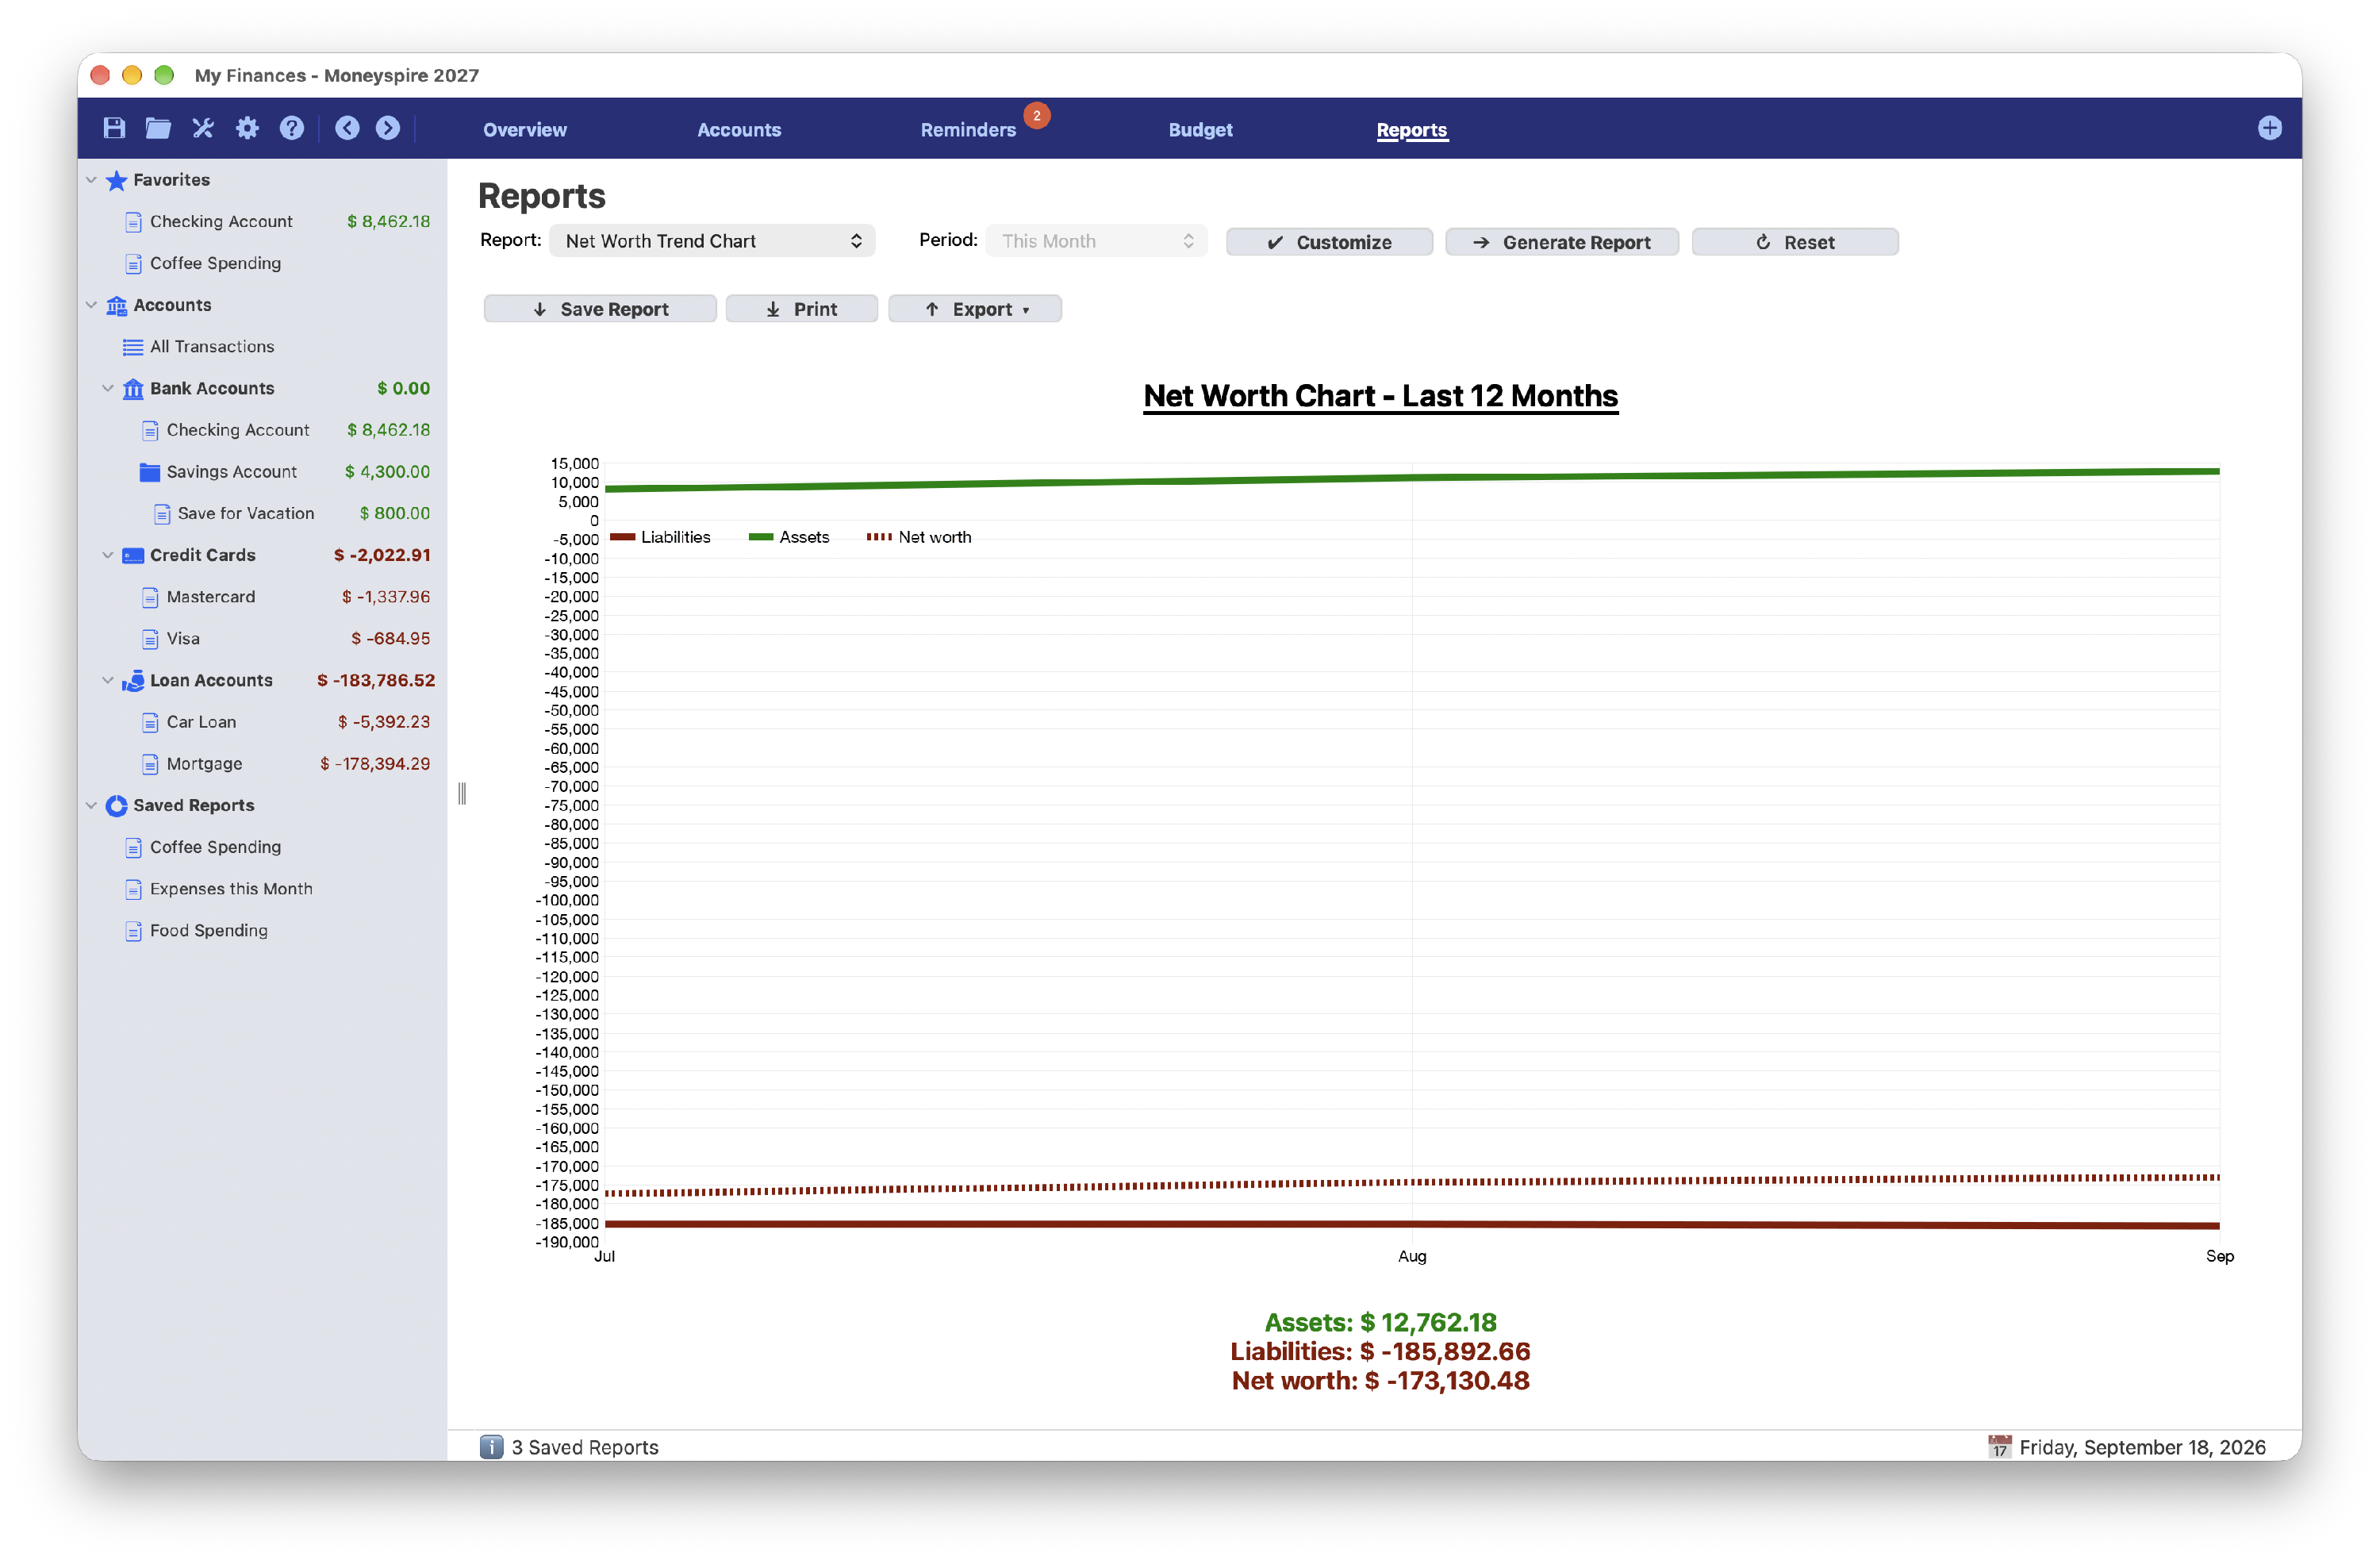Click the Favorites star icon
The width and height of the screenshot is (2380, 1564).
[116, 180]
